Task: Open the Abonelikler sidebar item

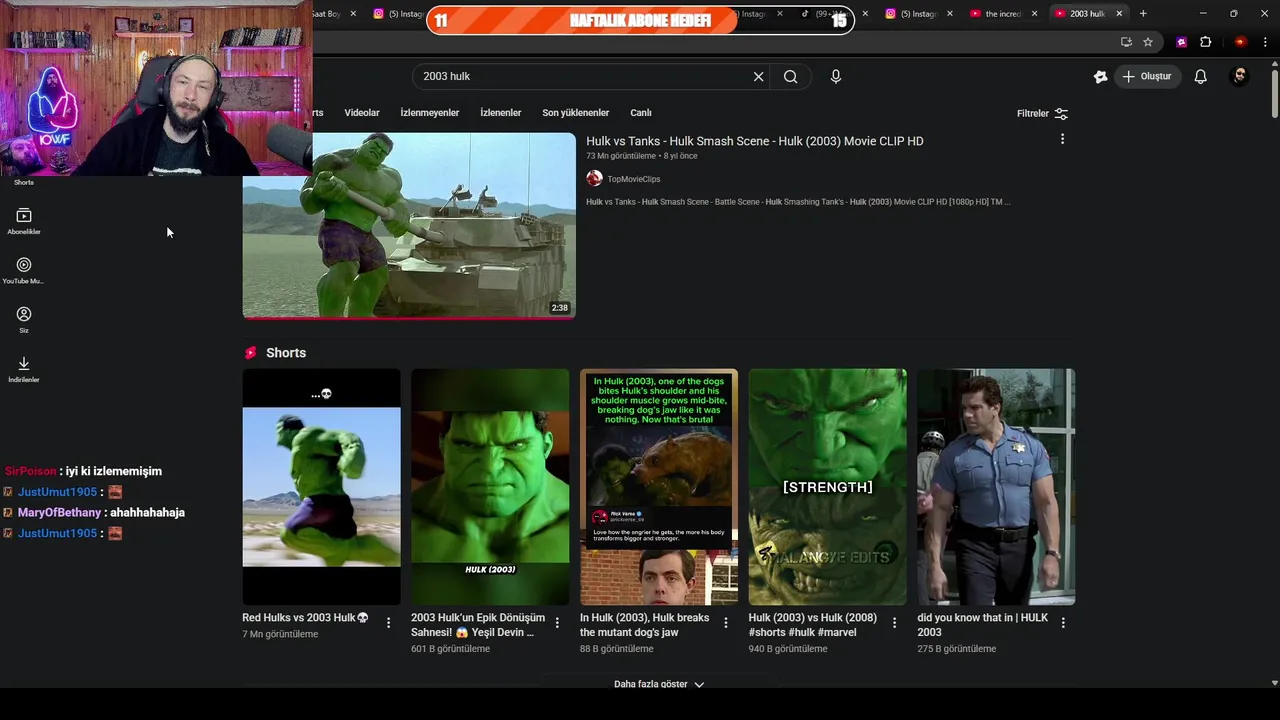Action: click(24, 222)
